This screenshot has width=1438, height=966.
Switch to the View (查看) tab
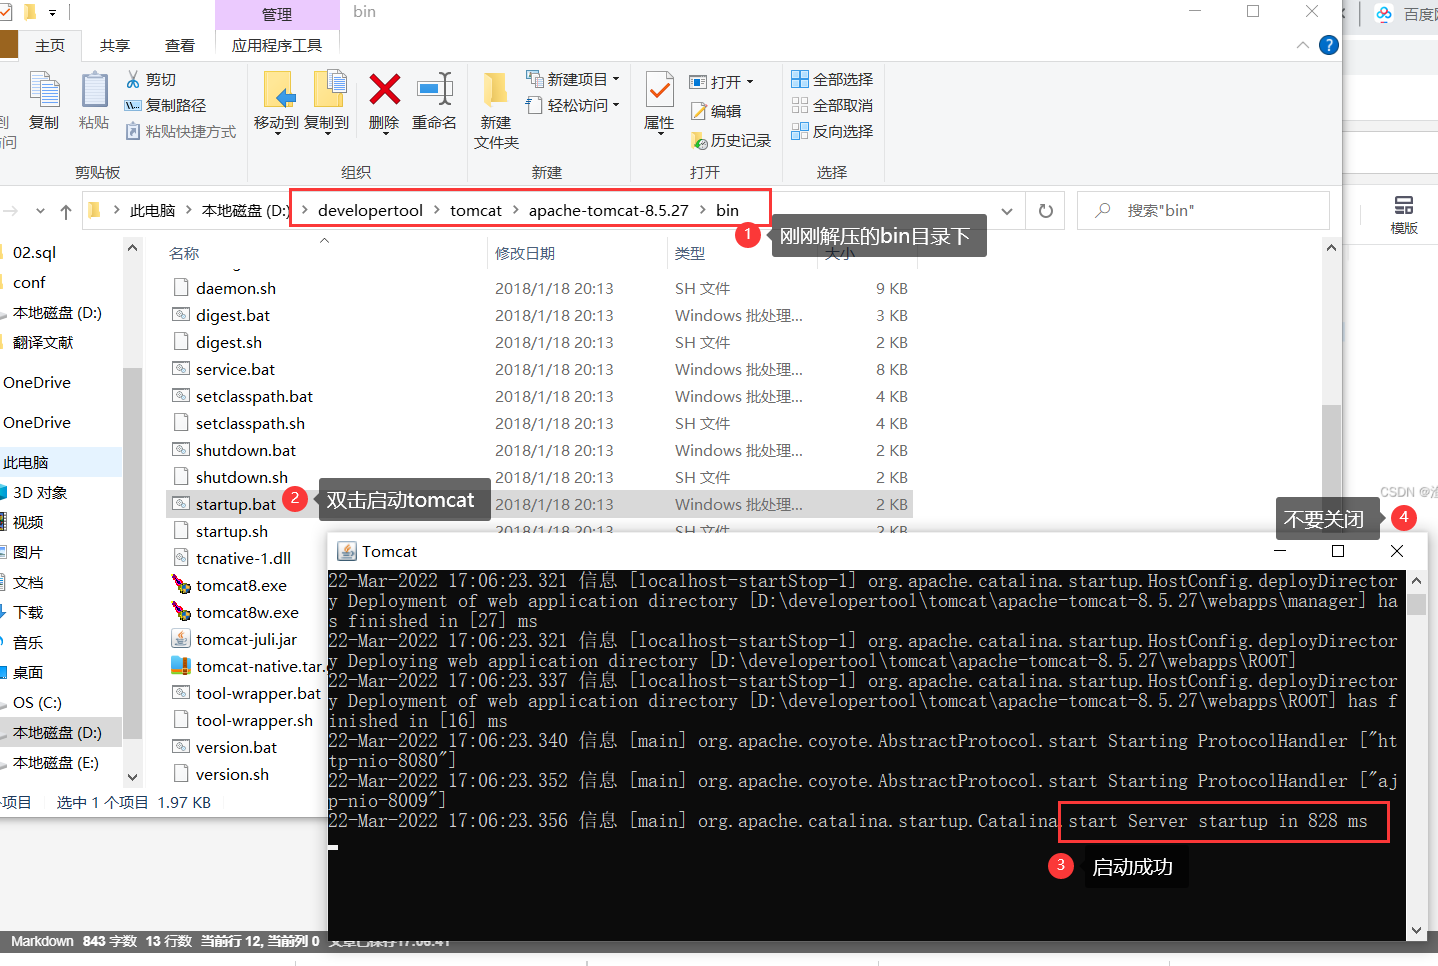point(180,45)
